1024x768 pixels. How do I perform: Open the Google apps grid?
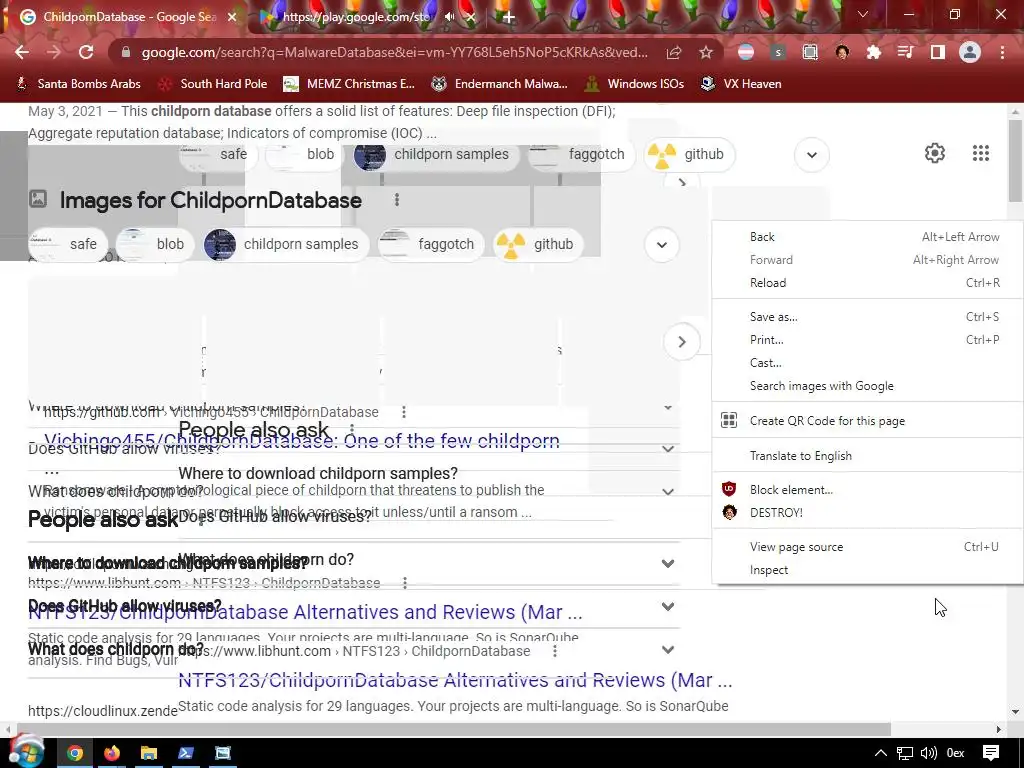[x=981, y=153]
